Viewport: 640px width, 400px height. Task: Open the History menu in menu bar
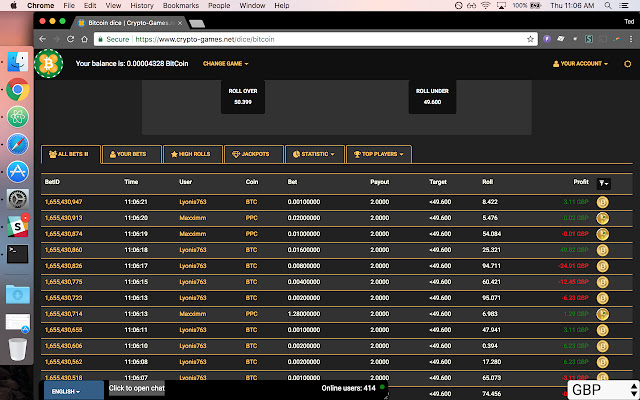click(x=142, y=6)
